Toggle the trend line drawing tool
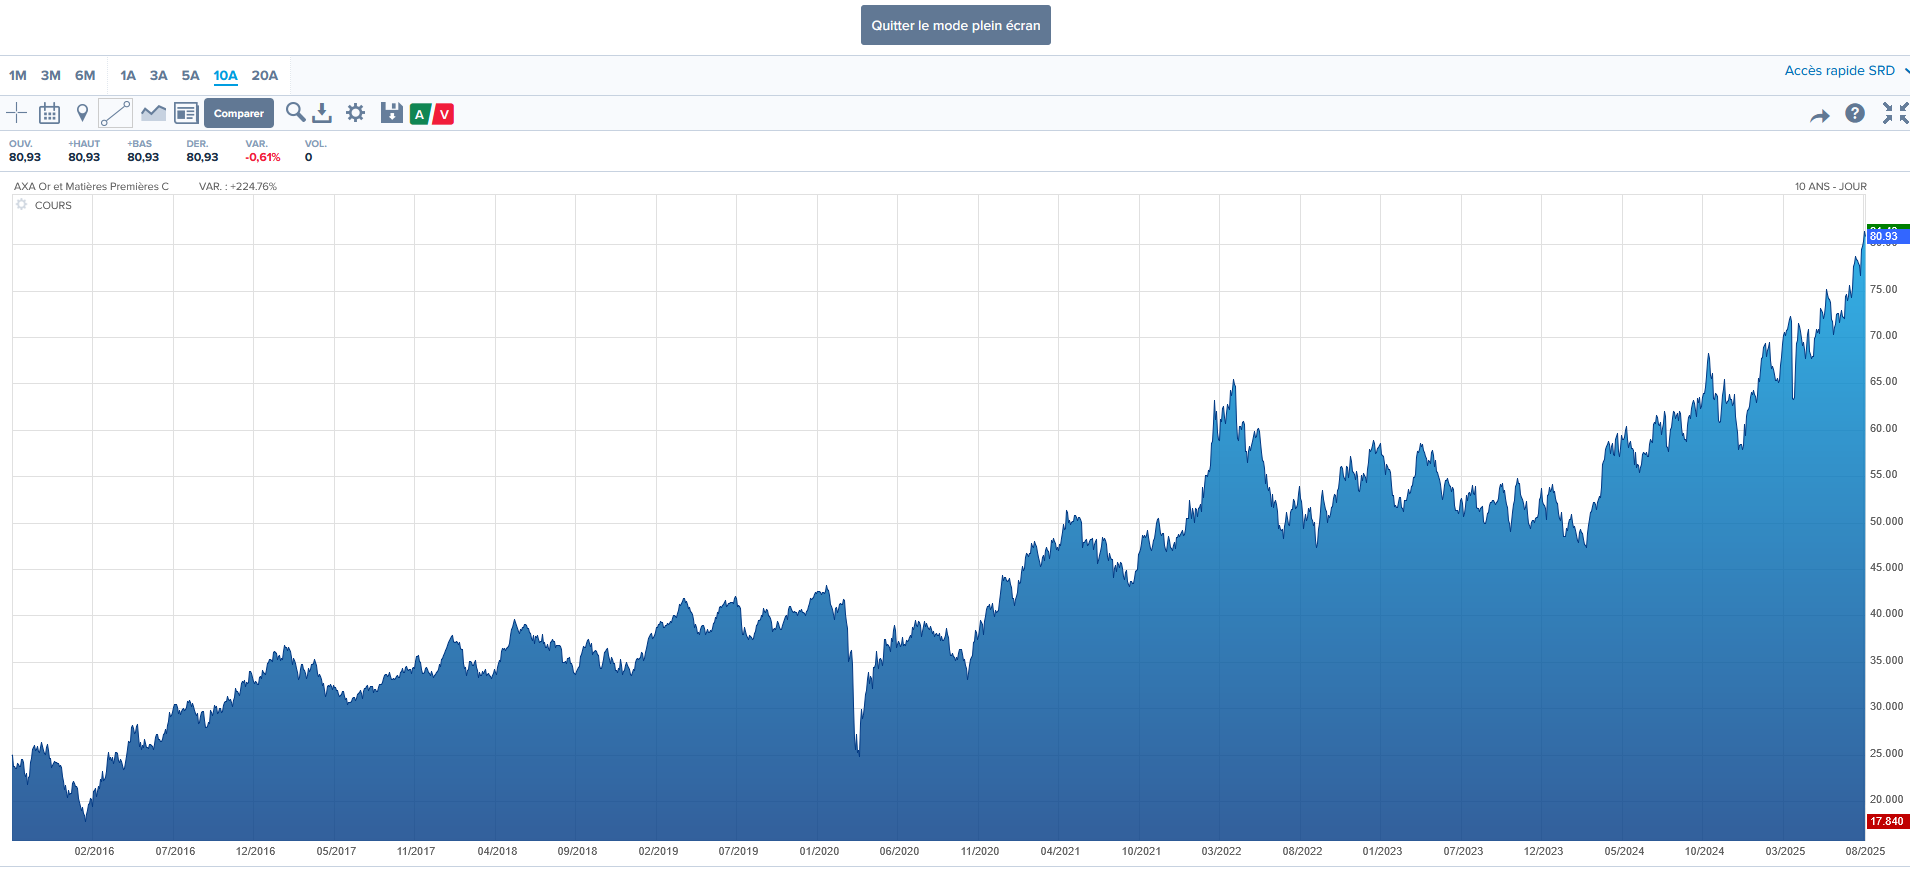 point(115,113)
